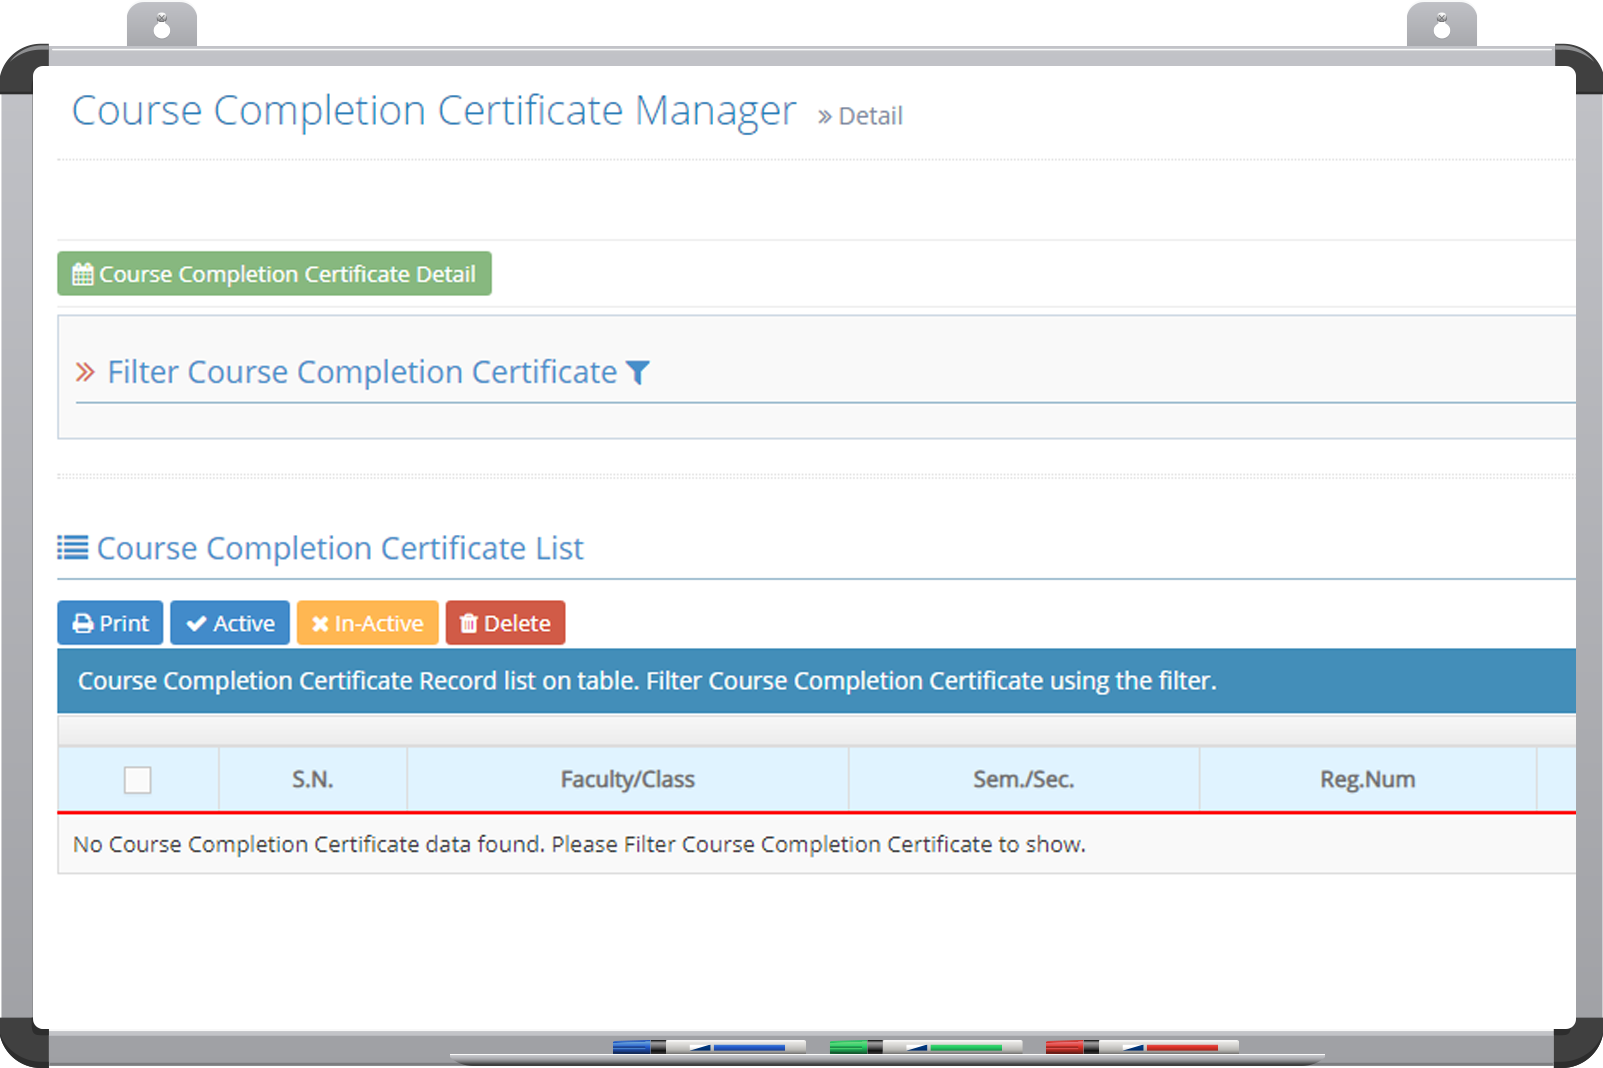Click the In-Active button

click(368, 623)
